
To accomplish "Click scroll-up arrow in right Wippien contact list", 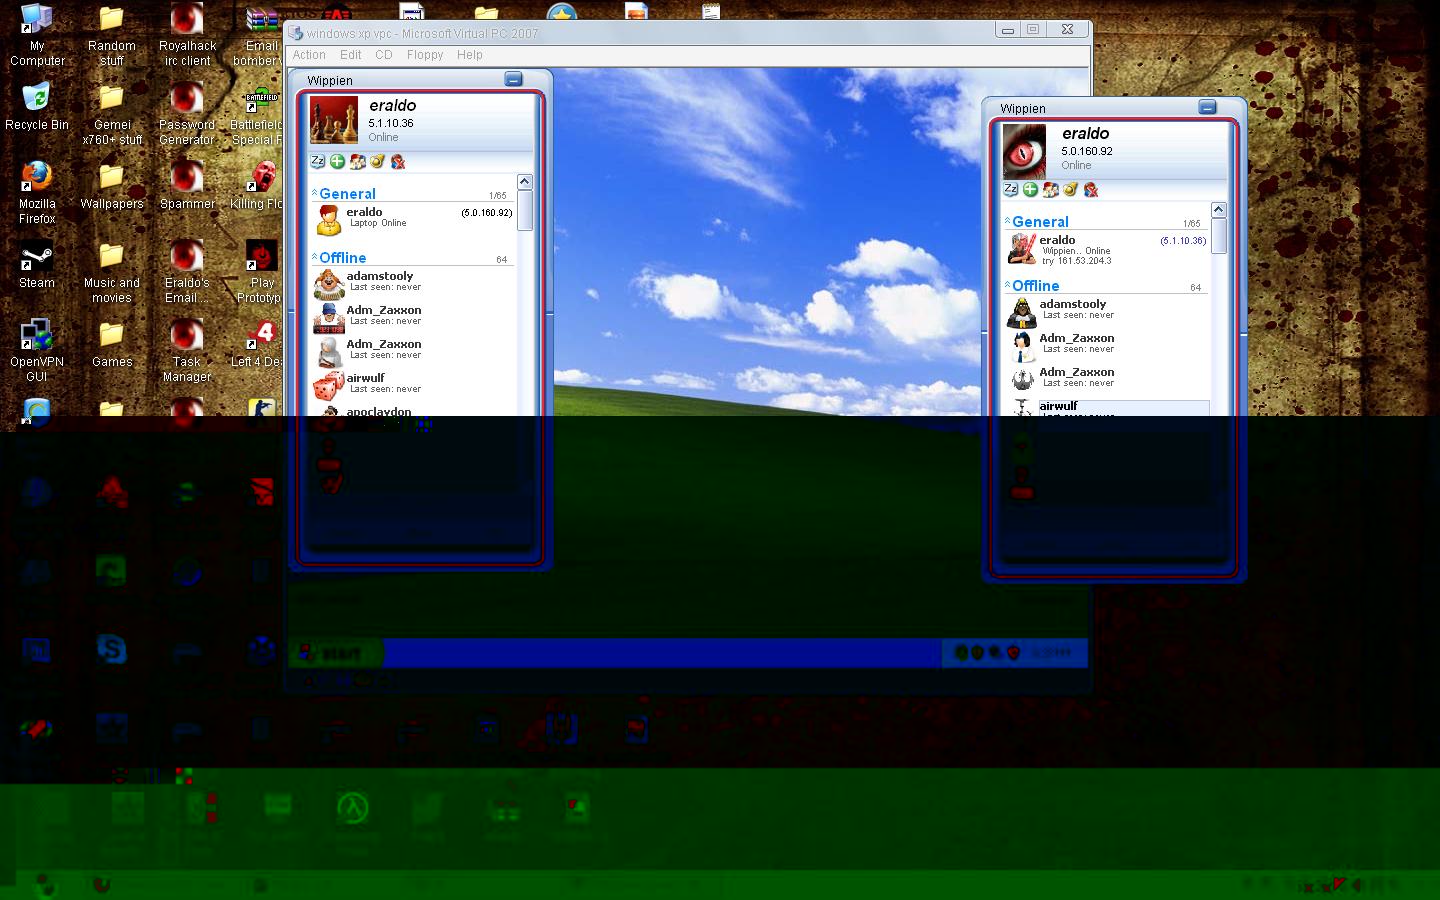I will point(1218,210).
